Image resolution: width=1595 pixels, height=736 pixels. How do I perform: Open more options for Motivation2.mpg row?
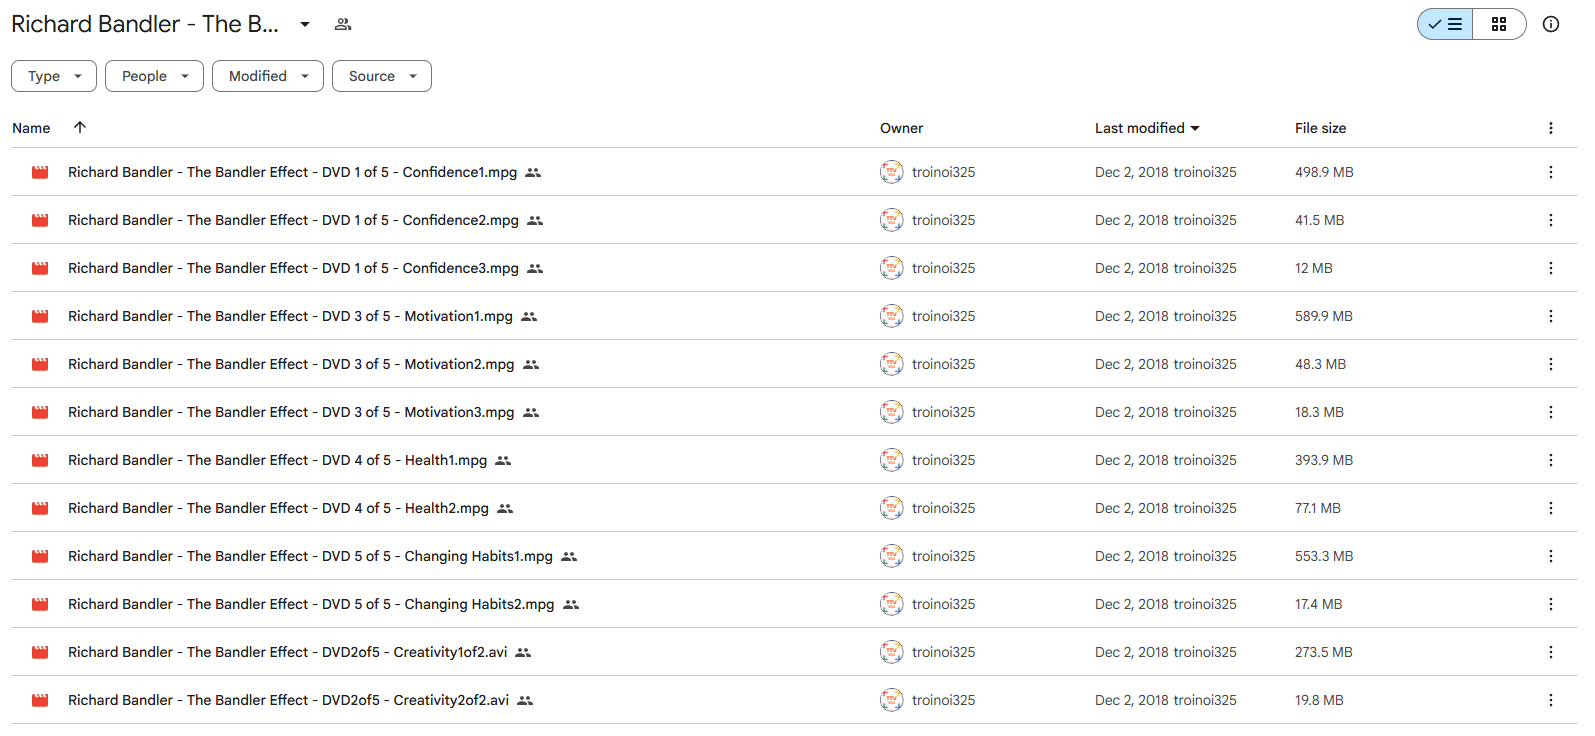pos(1551,364)
